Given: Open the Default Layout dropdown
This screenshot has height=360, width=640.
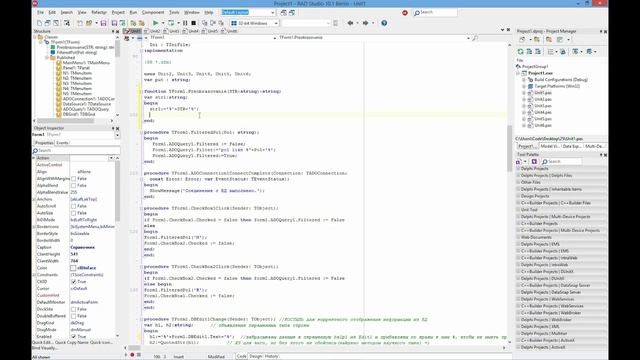Looking at the screenshot, I should (x=273, y=13).
